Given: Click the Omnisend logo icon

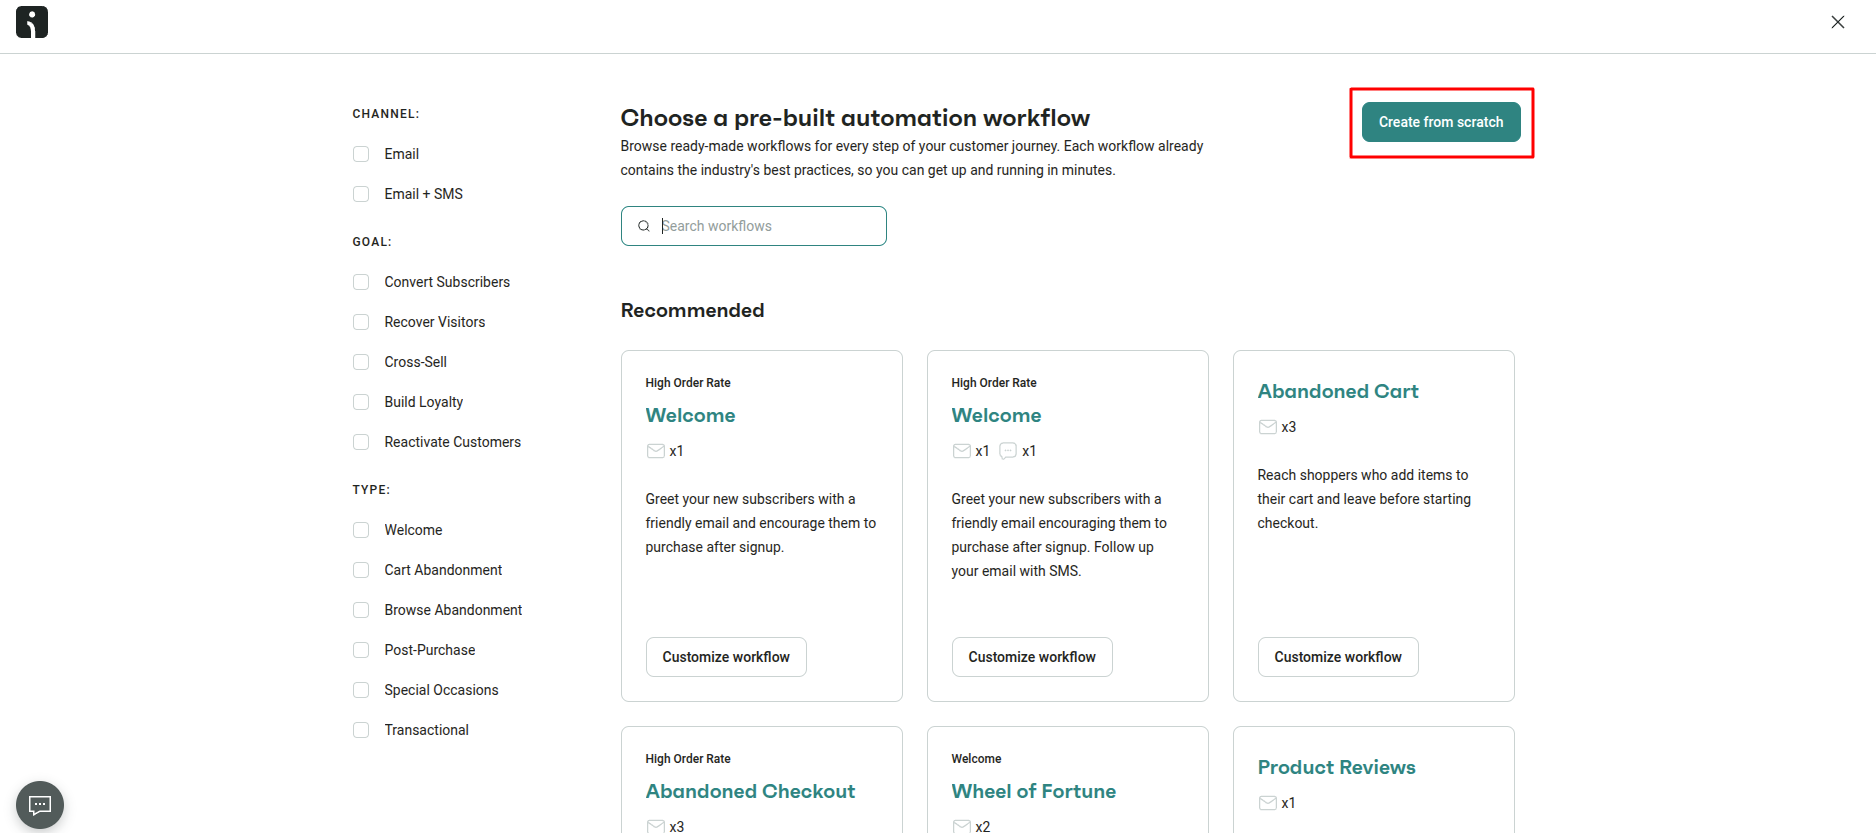Looking at the screenshot, I should pos(32,22).
